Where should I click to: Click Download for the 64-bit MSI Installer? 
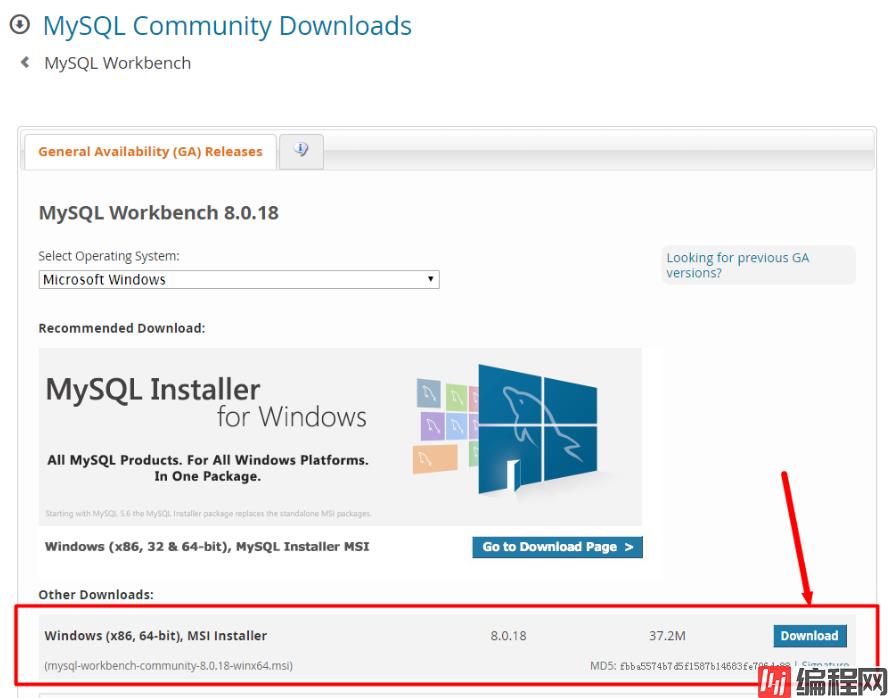(809, 636)
